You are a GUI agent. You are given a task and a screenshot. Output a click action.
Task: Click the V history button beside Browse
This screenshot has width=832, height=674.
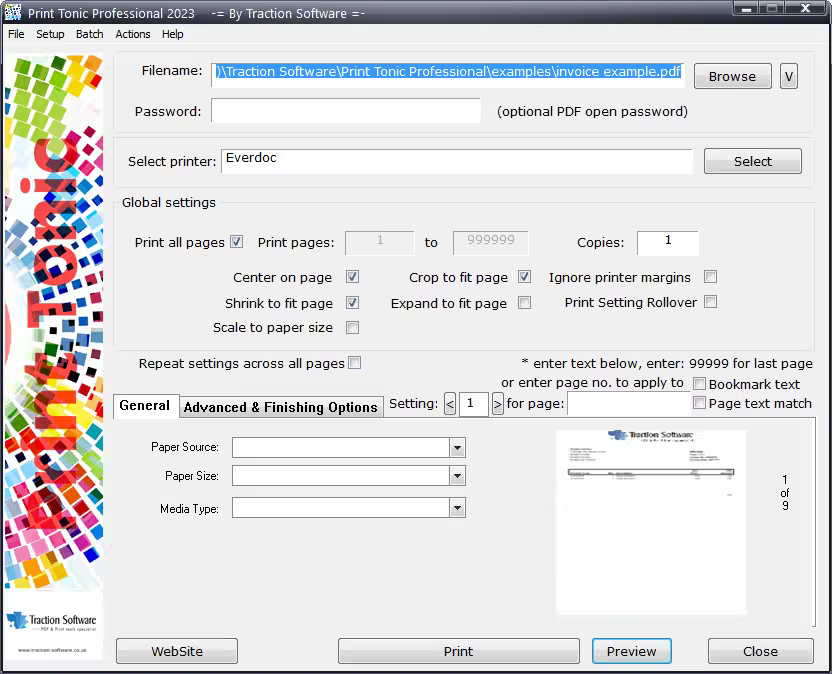tap(788, 76)
